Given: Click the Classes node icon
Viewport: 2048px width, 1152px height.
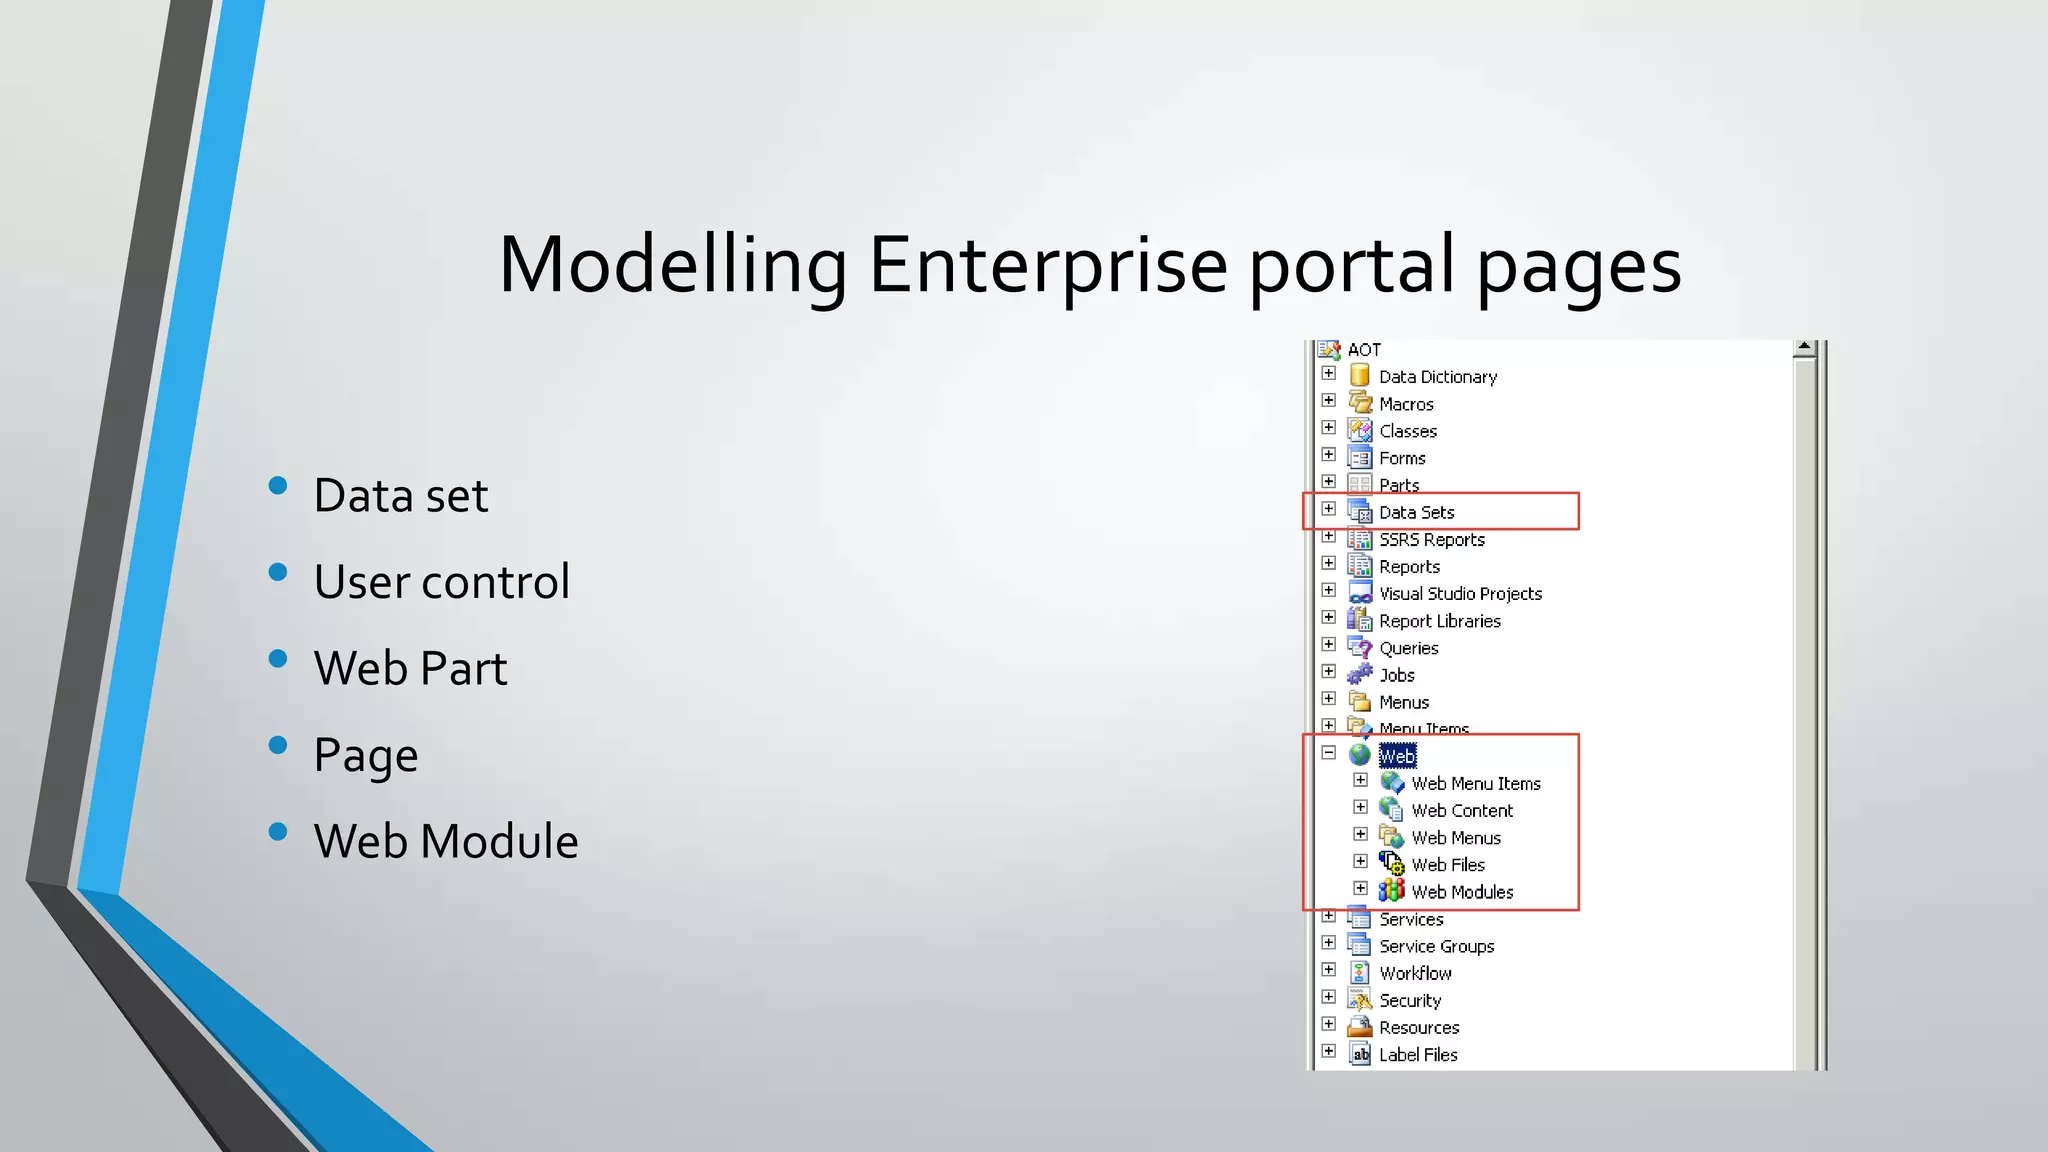Looking at the screenshot, I should 1360,430.
